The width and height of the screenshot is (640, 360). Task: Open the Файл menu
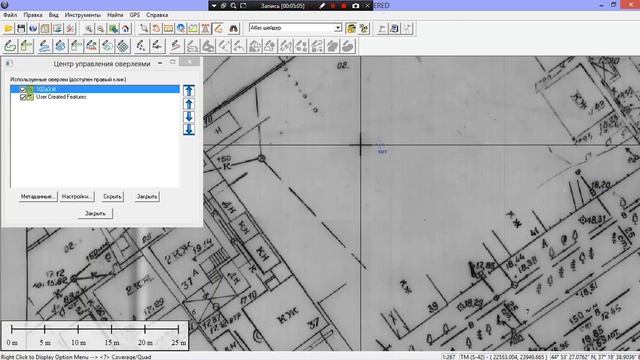pyautogui.click(x=10, y=15)
